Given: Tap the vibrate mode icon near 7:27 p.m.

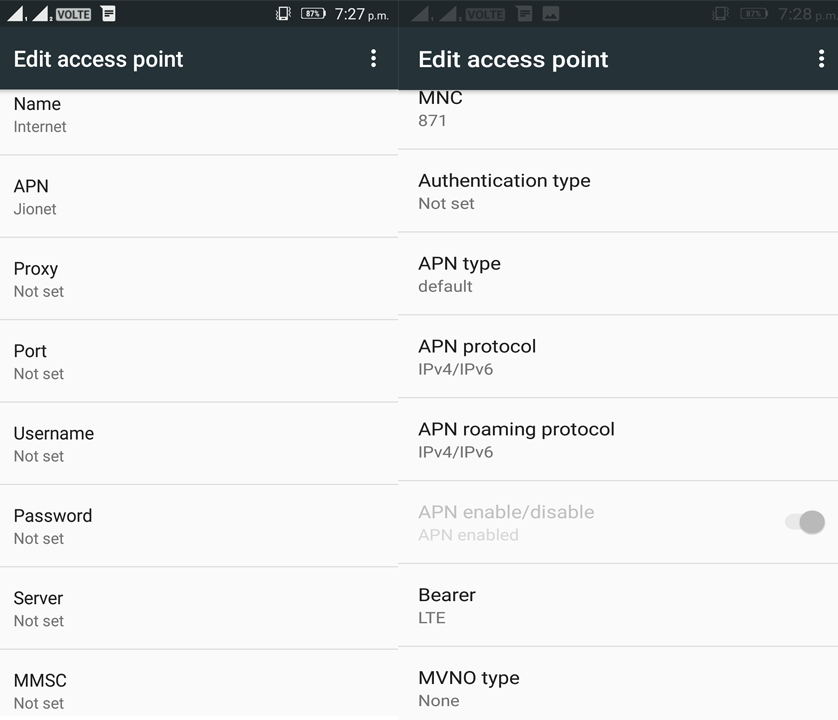Looking at the screenshot, I should 283,14.
